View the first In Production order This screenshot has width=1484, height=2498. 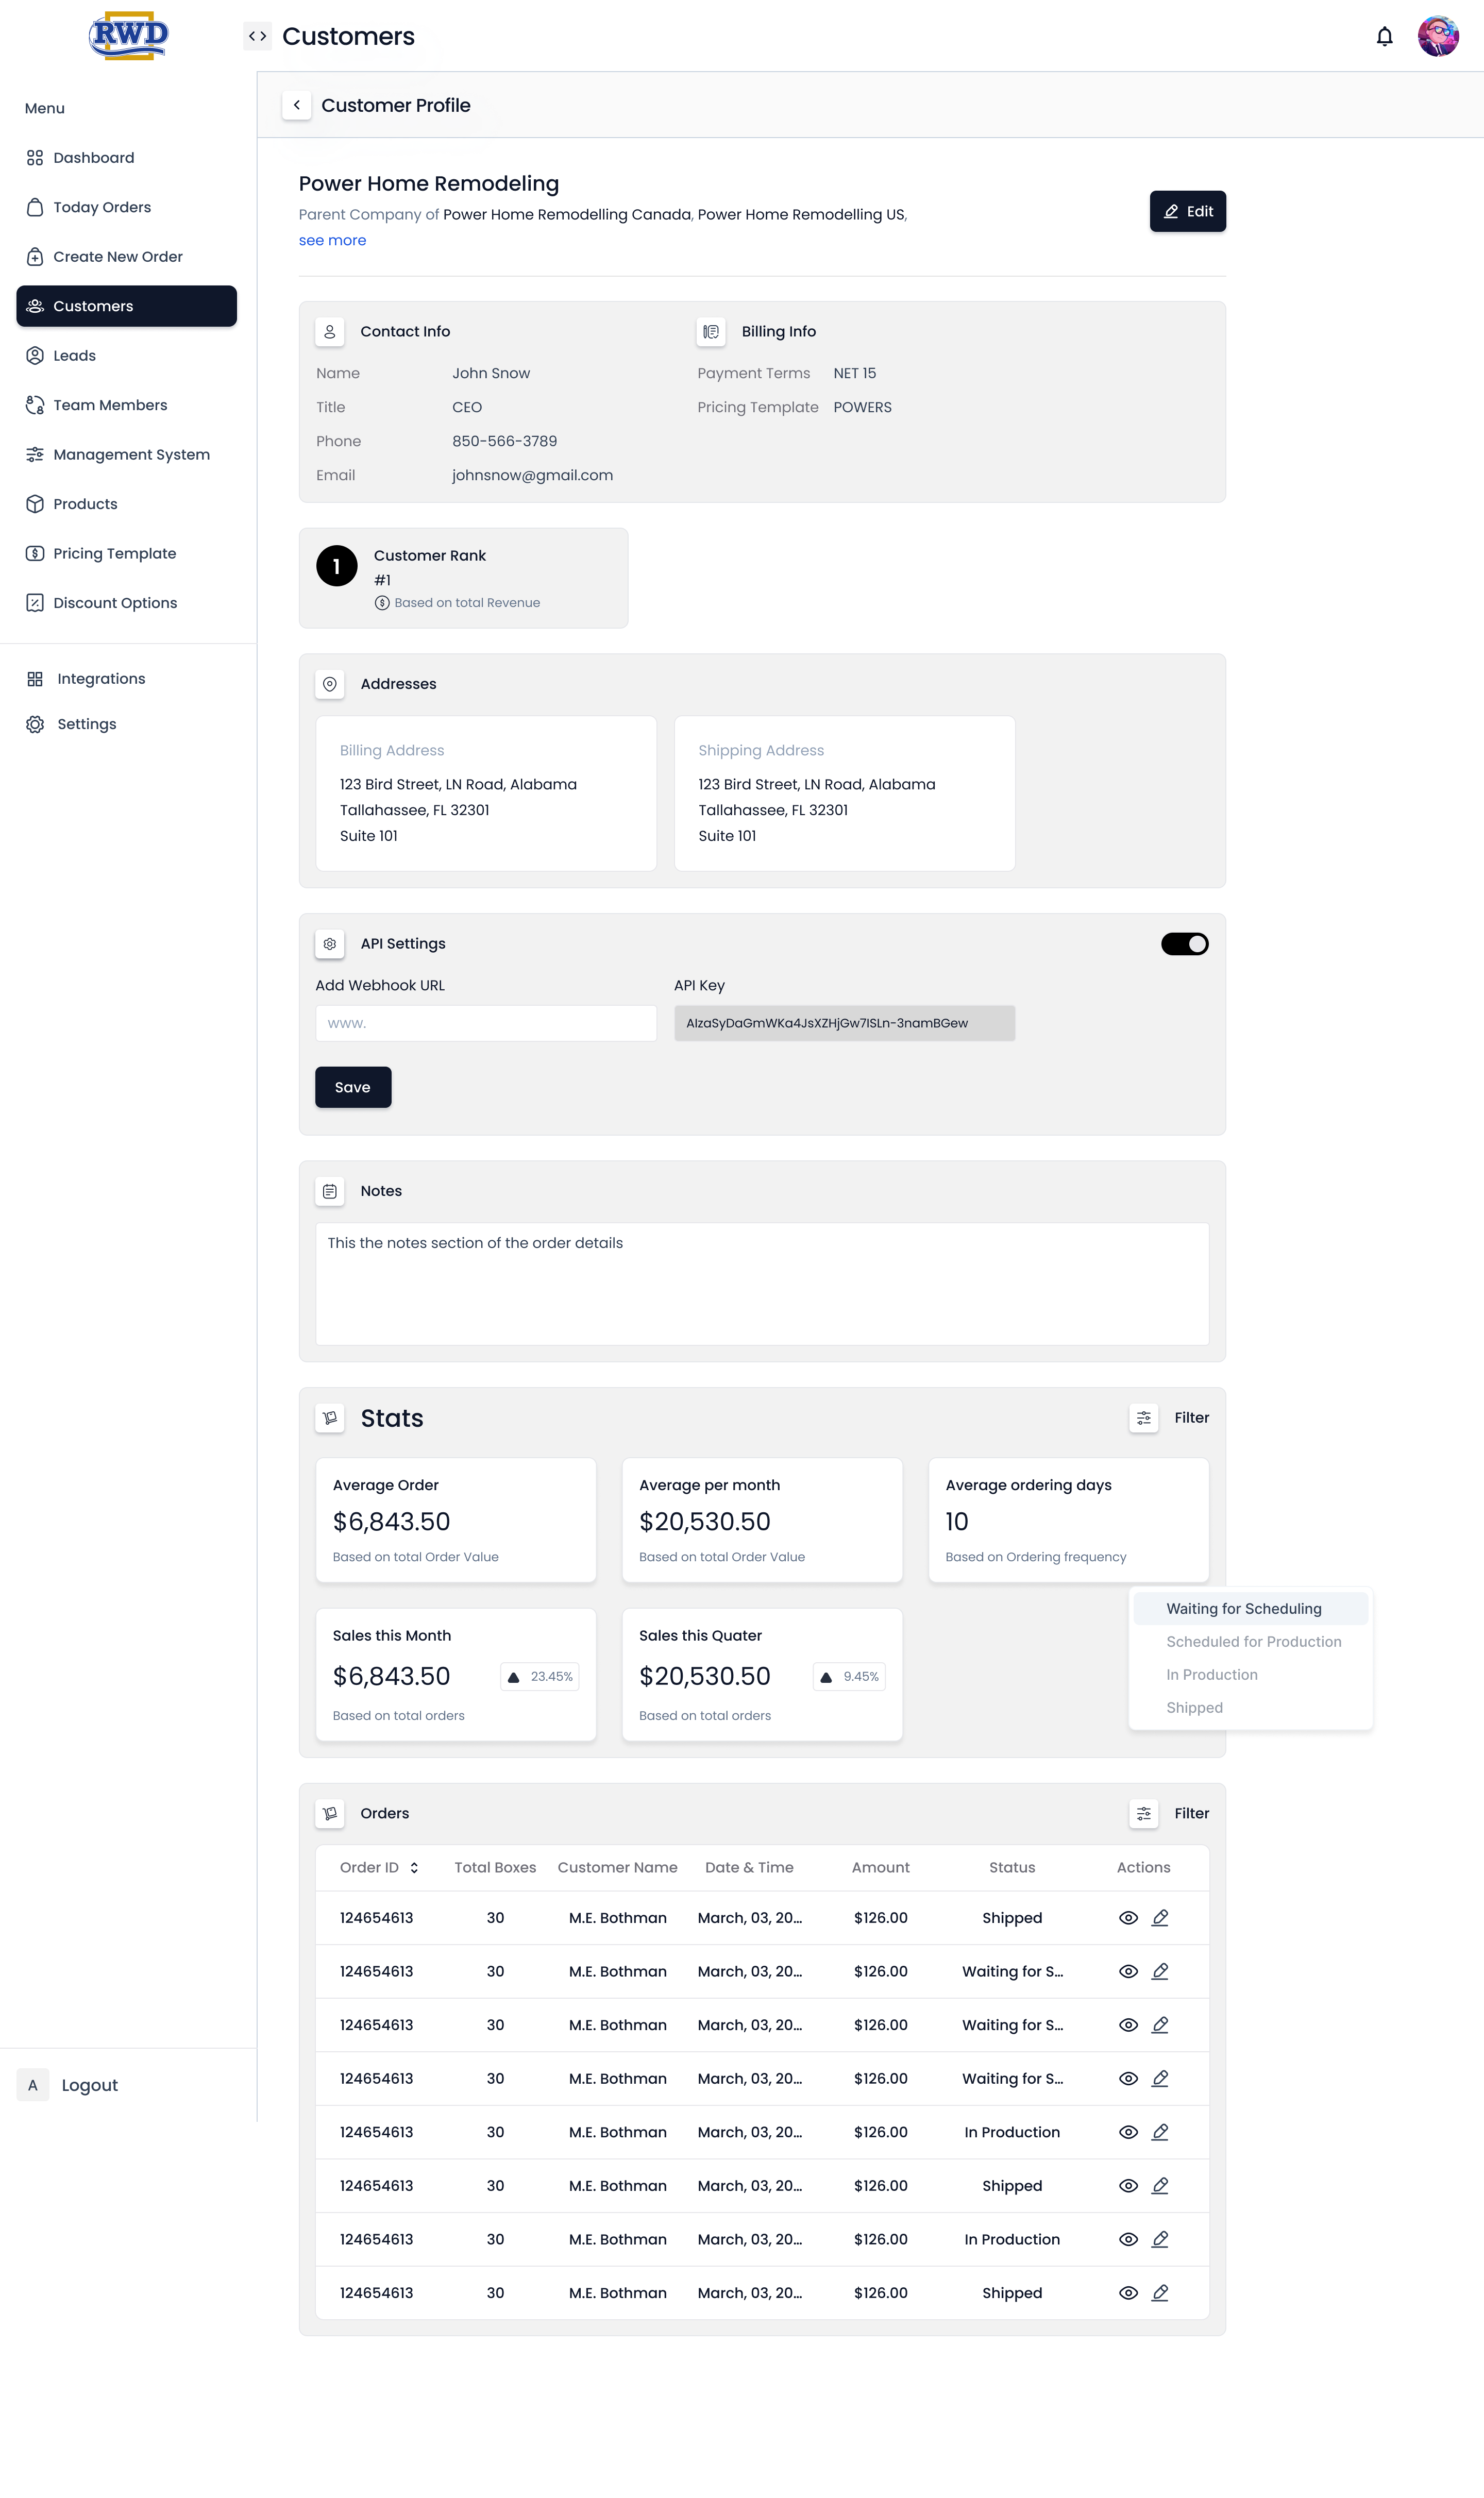(x=1128, y=2132)
